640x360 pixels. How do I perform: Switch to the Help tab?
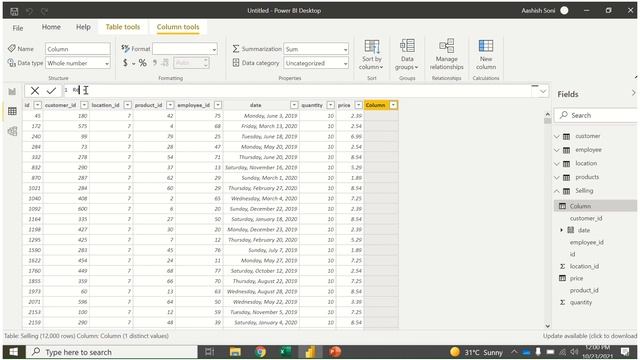(83, 27)
